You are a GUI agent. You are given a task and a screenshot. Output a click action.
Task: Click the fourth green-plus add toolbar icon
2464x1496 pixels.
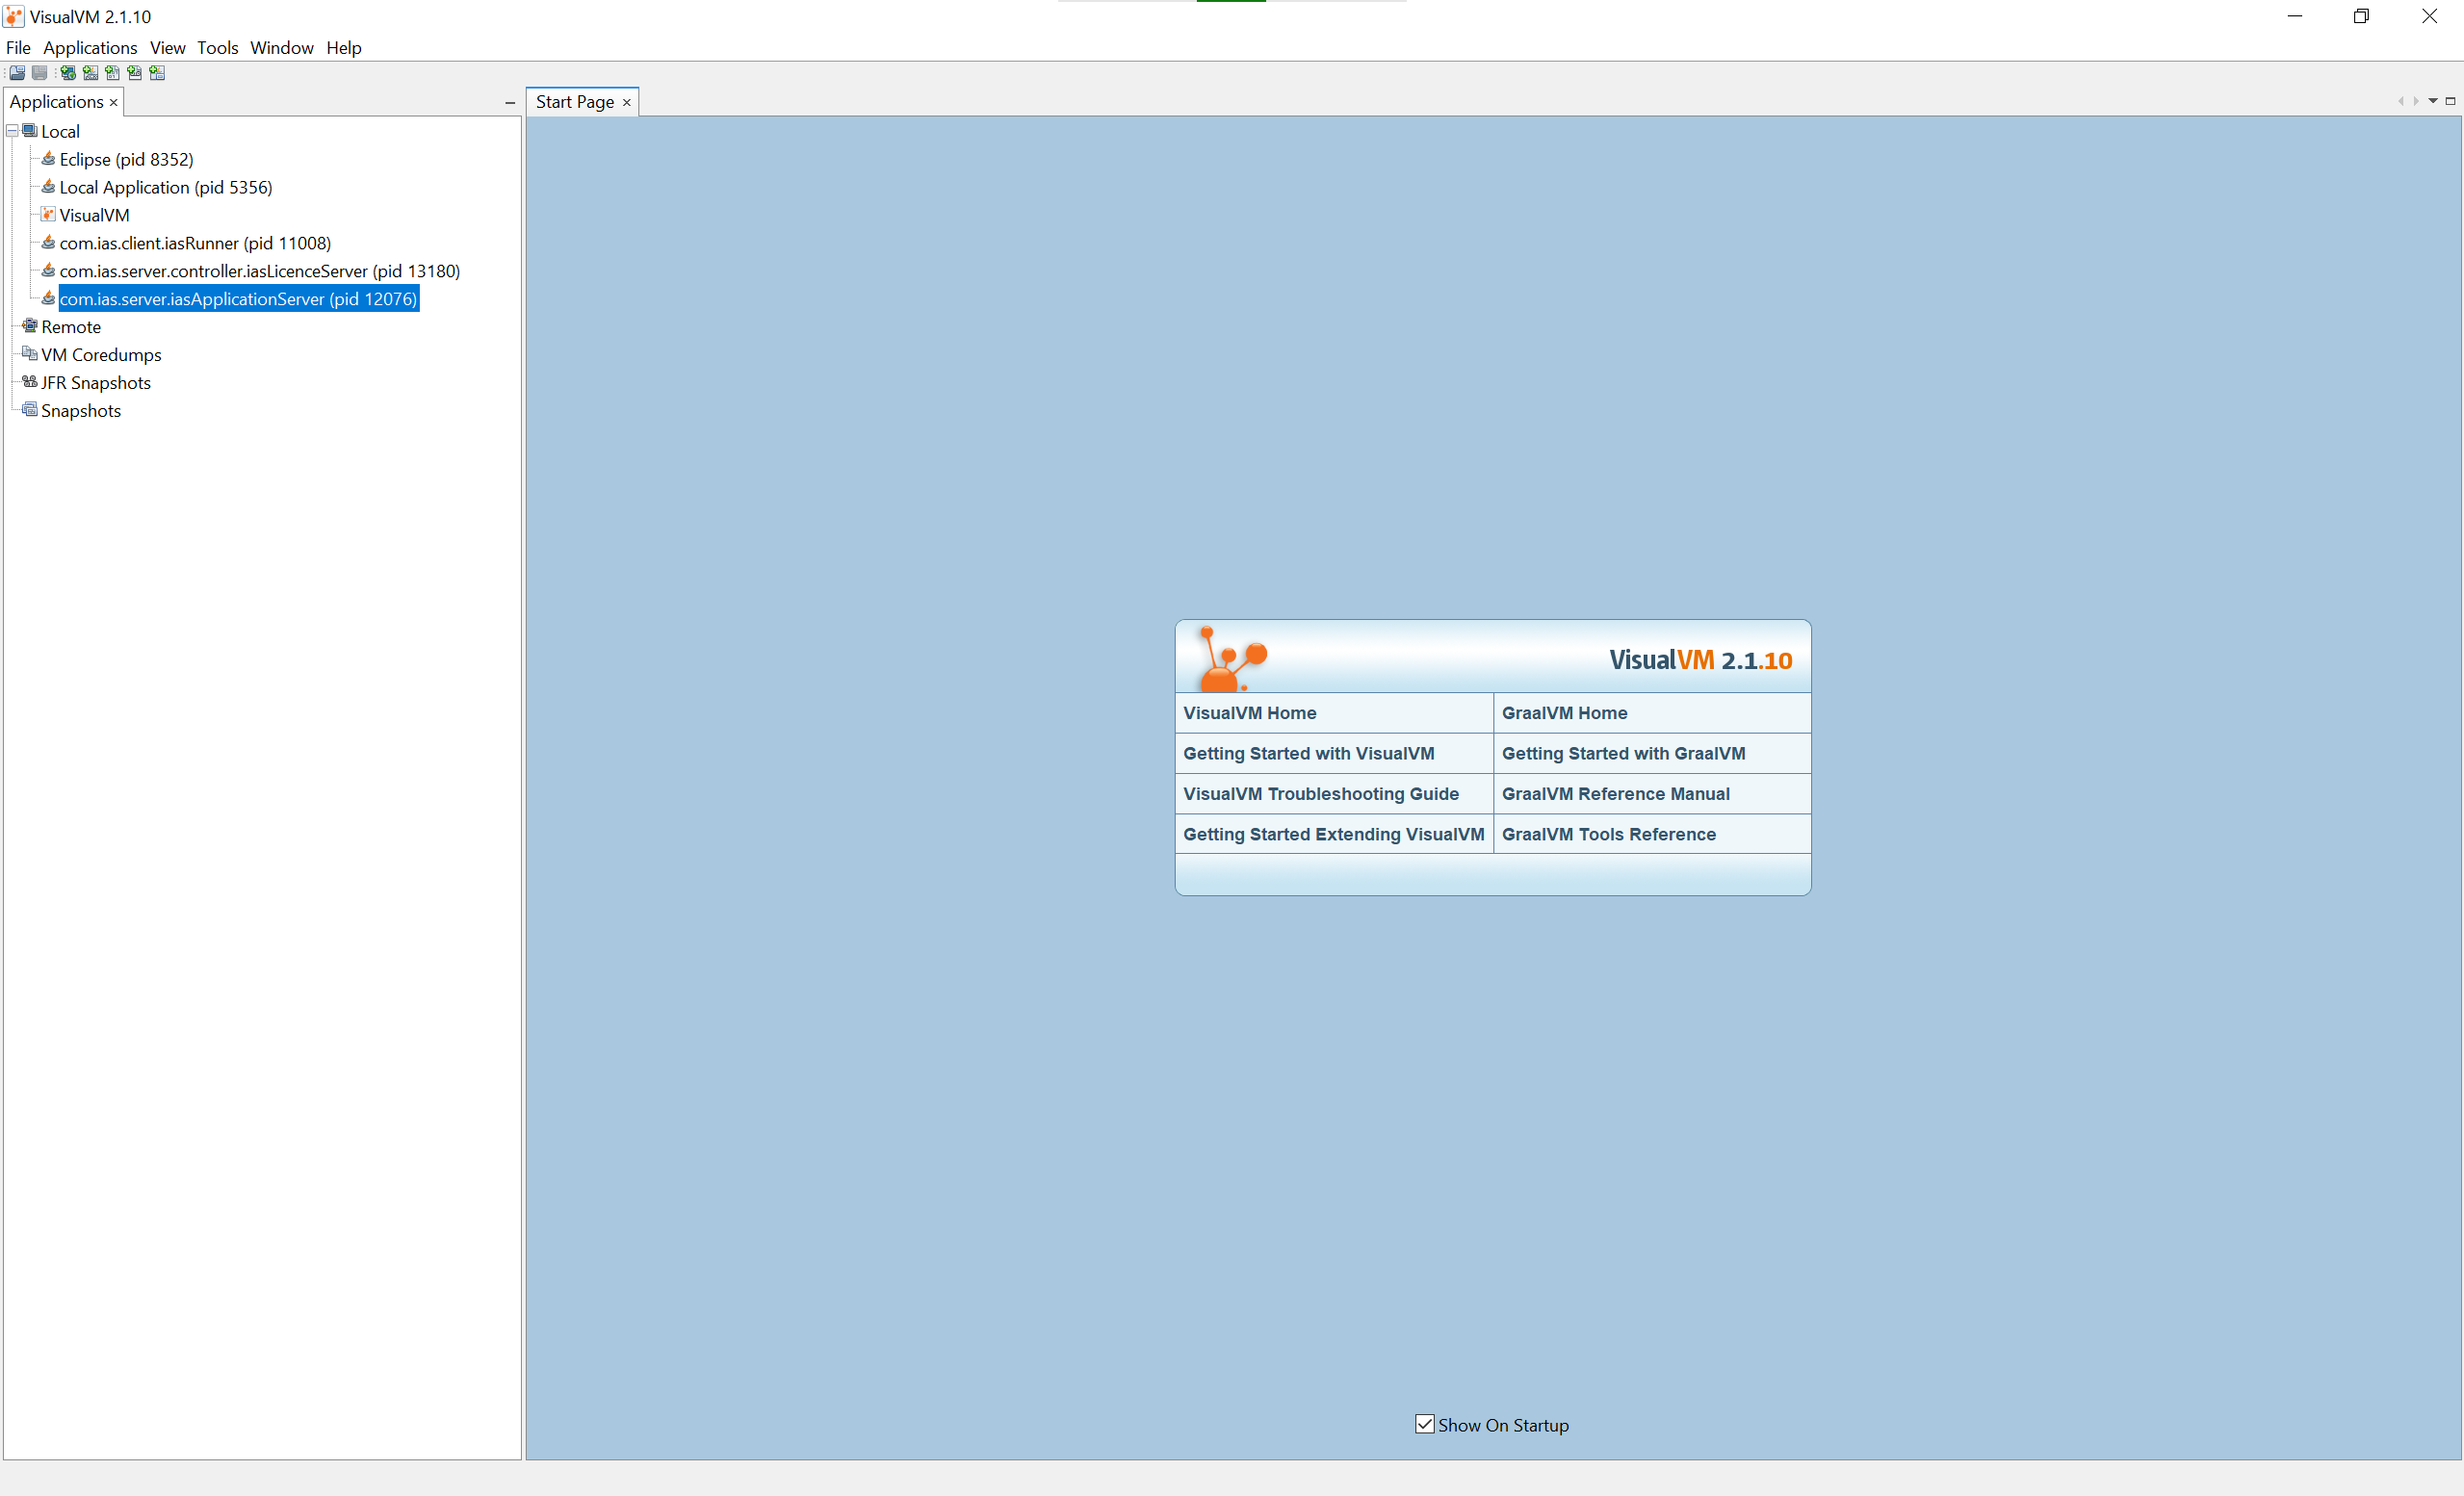click(134, 73)
